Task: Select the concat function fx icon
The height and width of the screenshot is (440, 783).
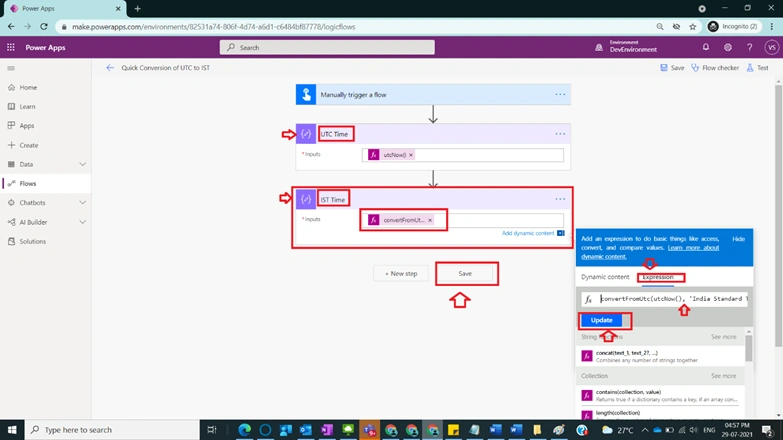Action: coord(587,356)
